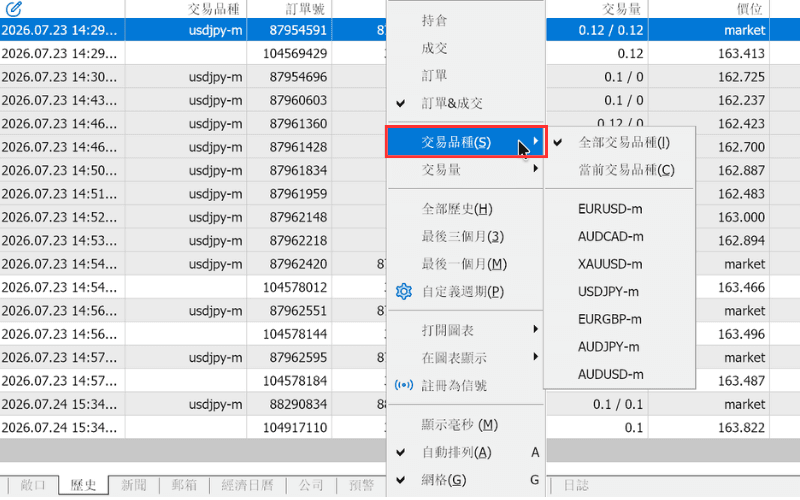Switch to the 敞口 tab
This screenshot has width=800, height=500.
point(33,485)
